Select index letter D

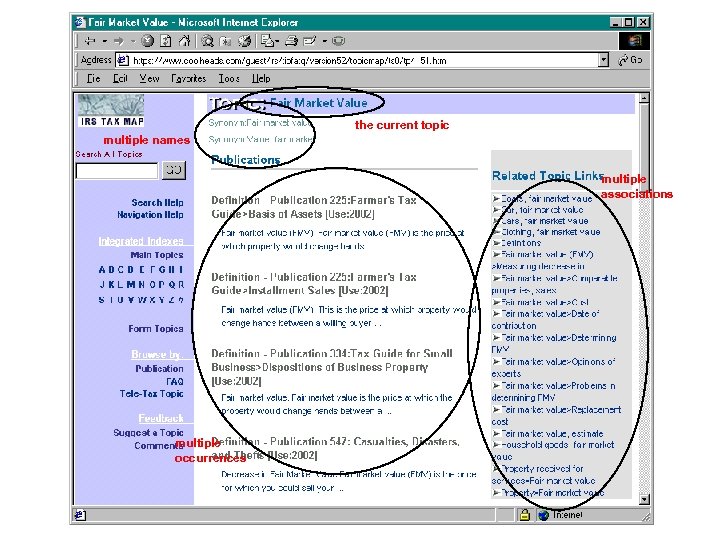click(x=131, y=270)
